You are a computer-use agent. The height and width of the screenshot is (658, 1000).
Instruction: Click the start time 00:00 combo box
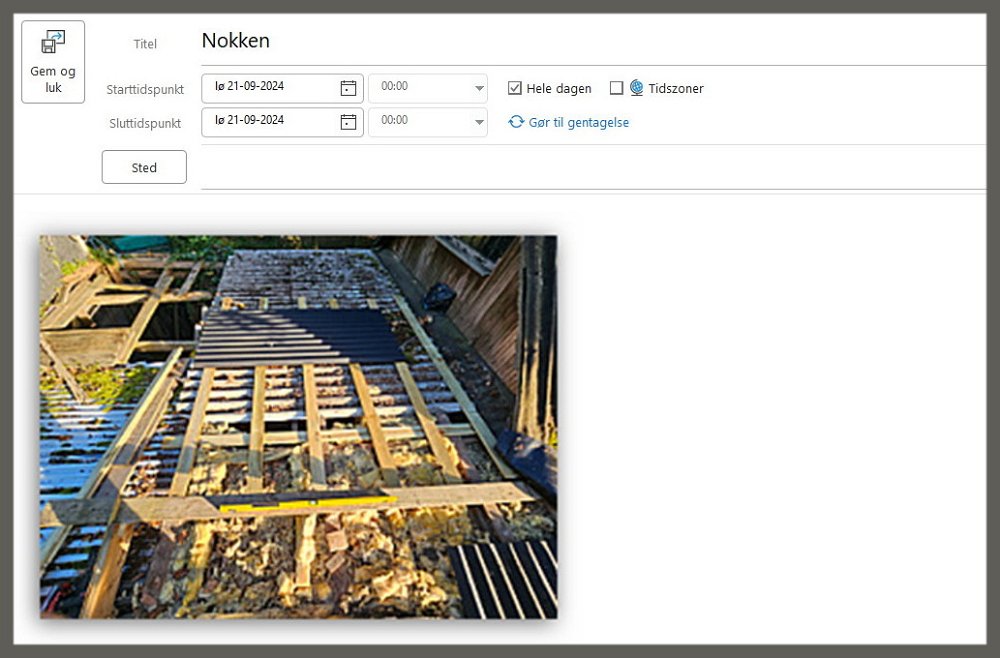click(x=418, y=88)
